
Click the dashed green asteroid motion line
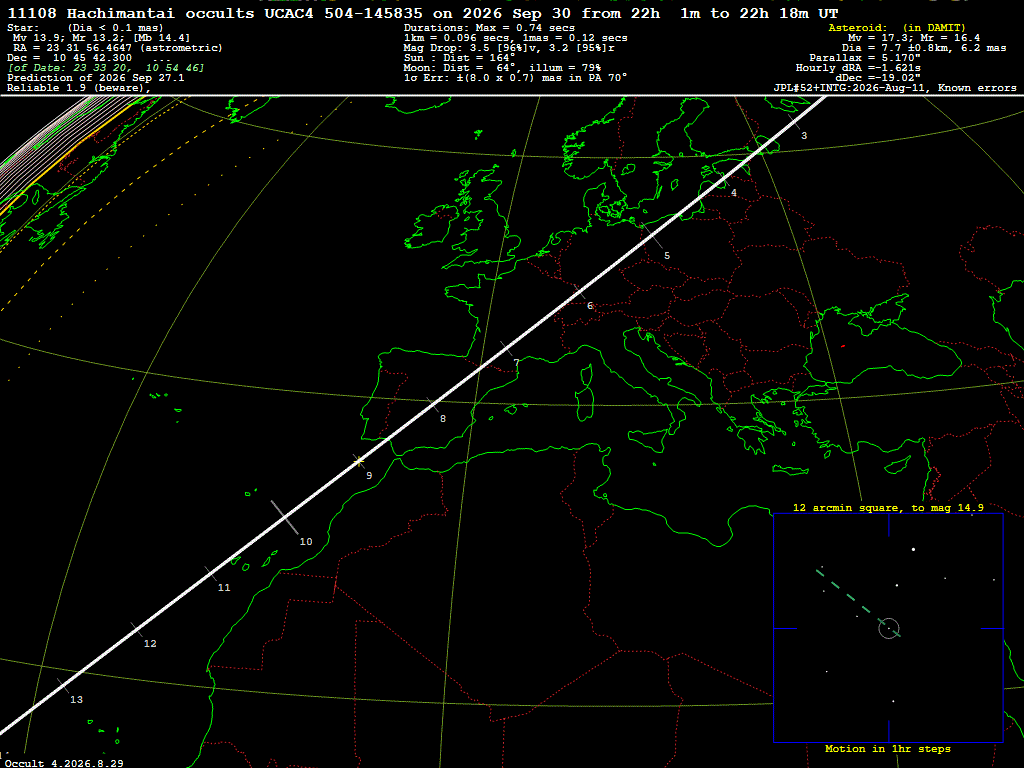850,596
